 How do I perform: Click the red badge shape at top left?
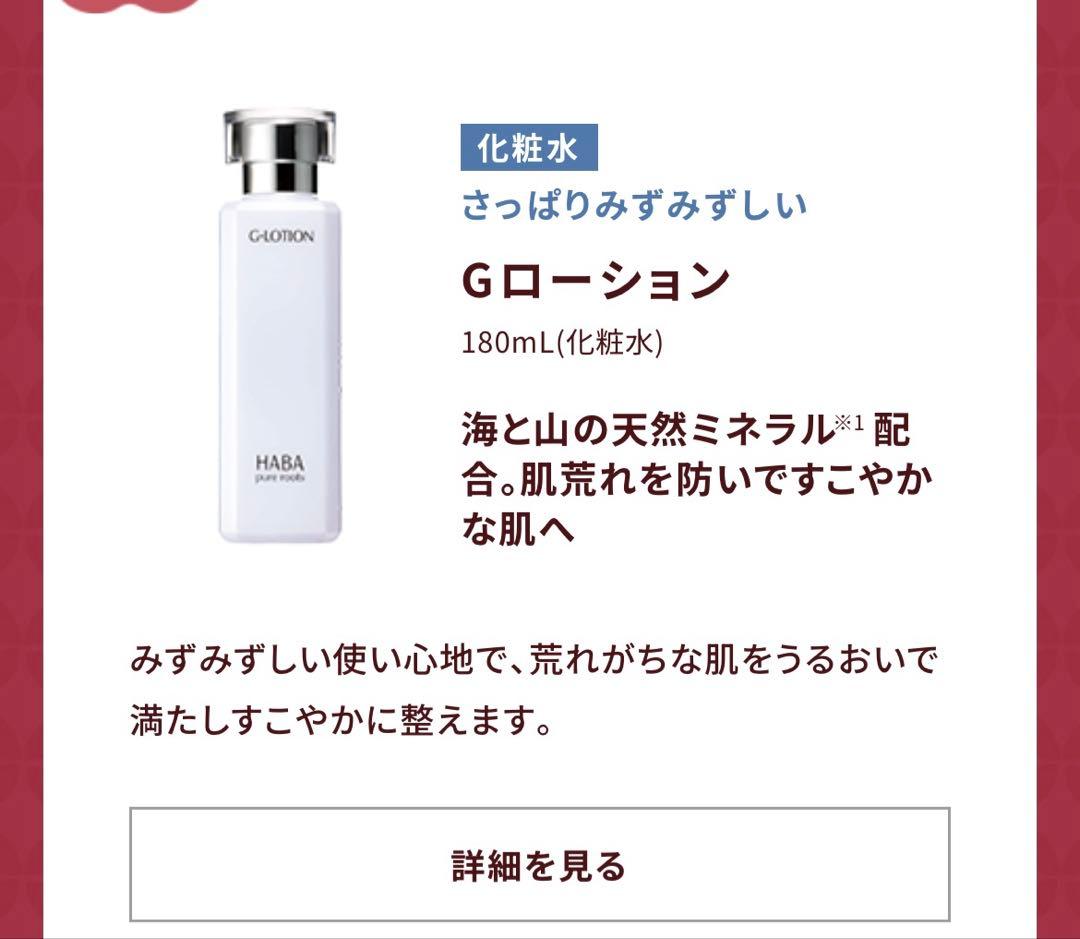[132, 6]
